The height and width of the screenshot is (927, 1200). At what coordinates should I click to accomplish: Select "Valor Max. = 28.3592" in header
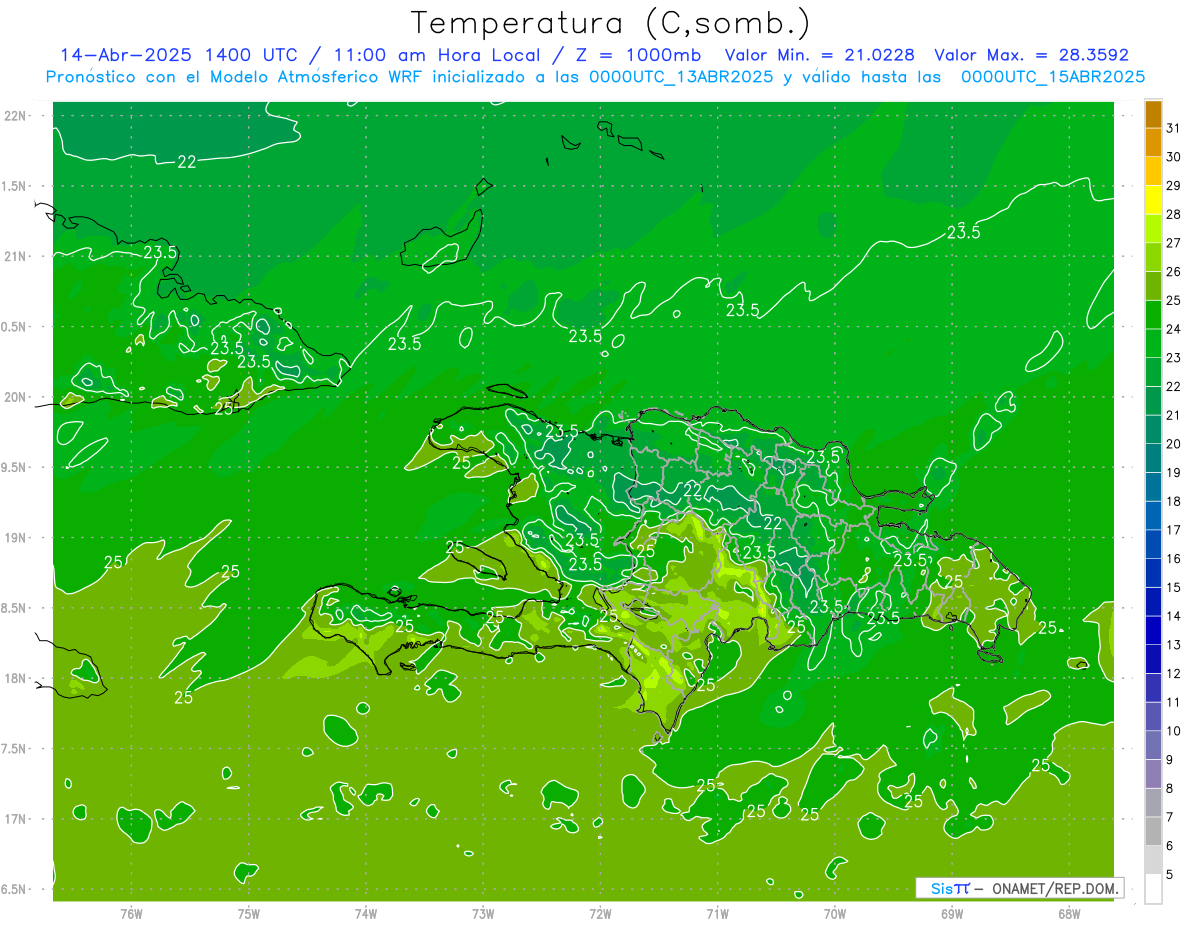pyautogui.click(x=1031, y=55)
